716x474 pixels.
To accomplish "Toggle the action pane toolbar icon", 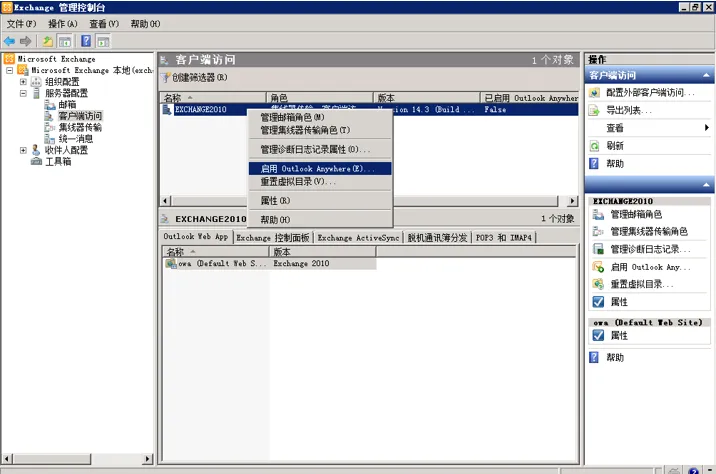I will tap(103, 42).
